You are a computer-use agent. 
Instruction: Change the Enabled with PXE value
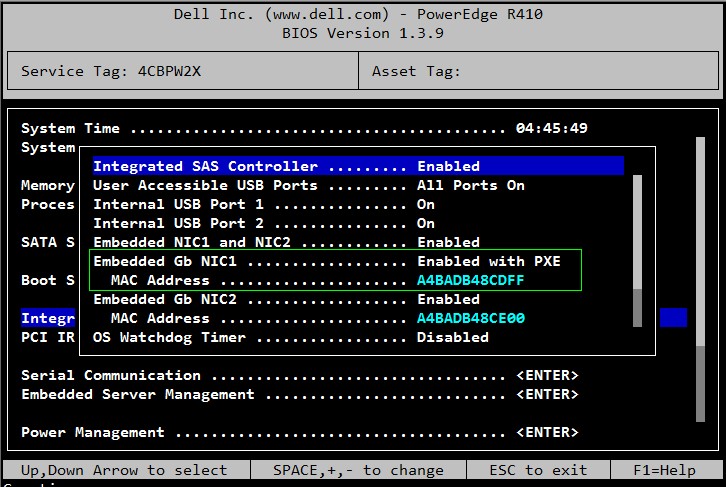(489, 261)
